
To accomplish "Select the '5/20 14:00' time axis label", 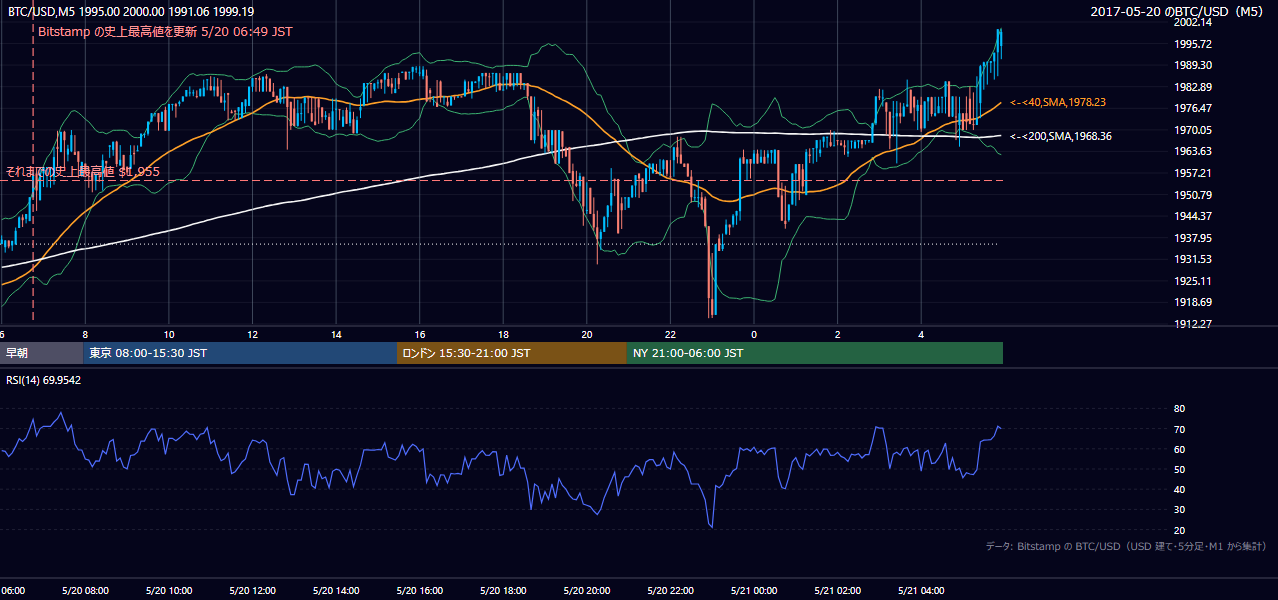I will click(x=335, y=590).
